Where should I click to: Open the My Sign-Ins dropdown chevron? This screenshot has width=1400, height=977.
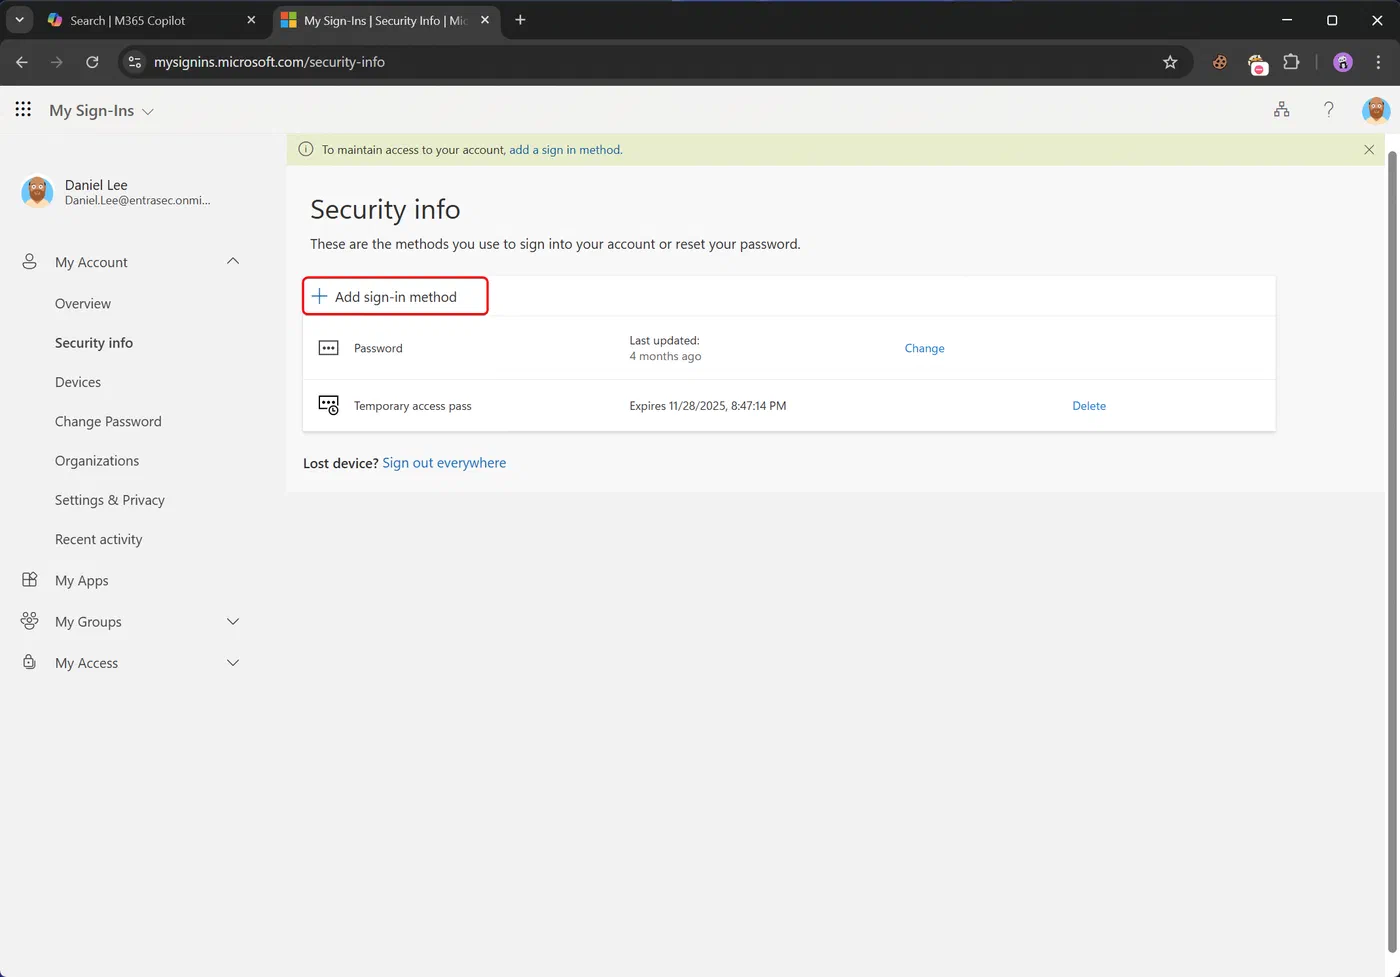coord(148,111)
